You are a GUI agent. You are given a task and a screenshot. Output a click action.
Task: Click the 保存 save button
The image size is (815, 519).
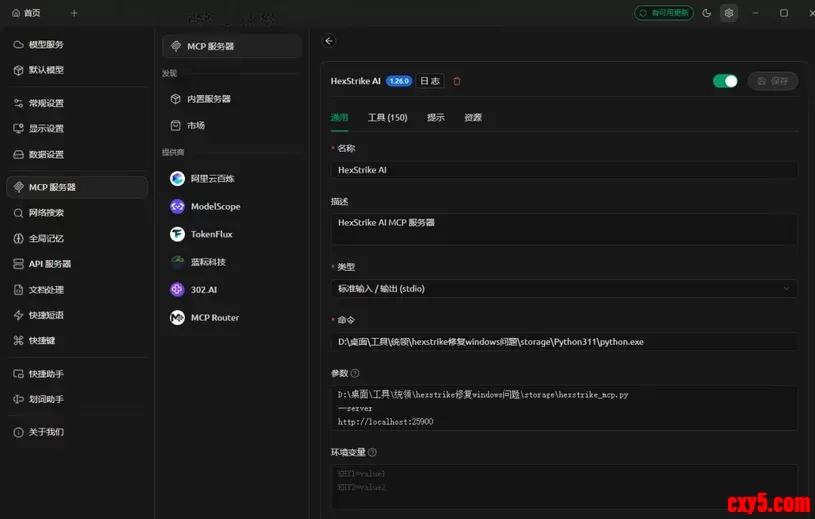click(x=772, y=81)
